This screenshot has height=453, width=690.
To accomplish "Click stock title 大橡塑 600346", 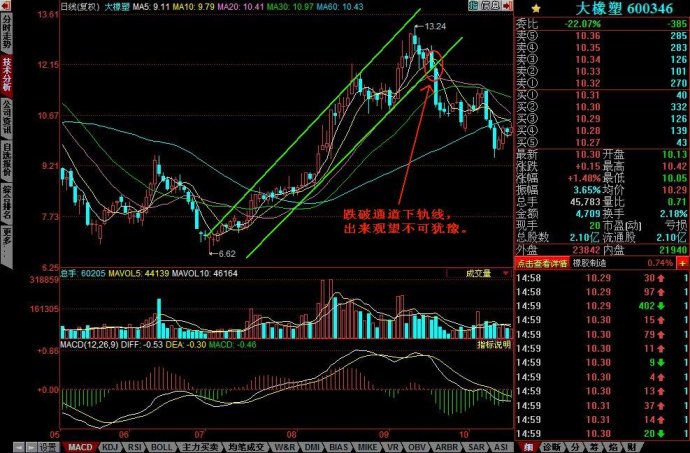I will pos(624,8).
